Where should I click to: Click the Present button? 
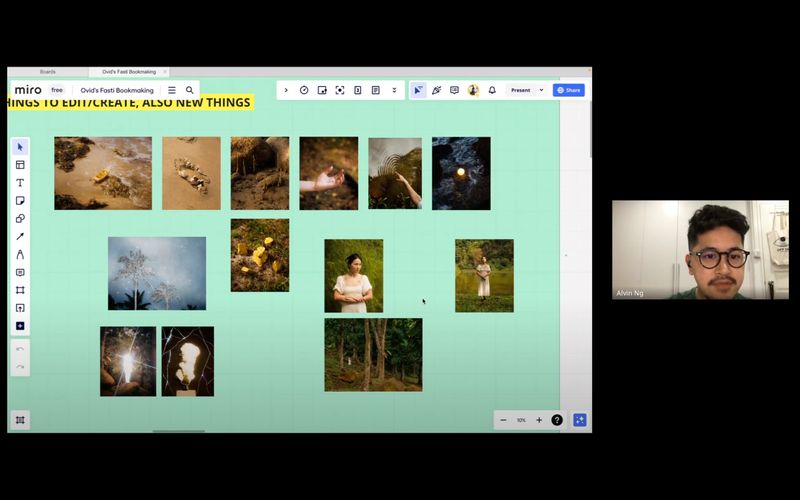click(520, 90)
